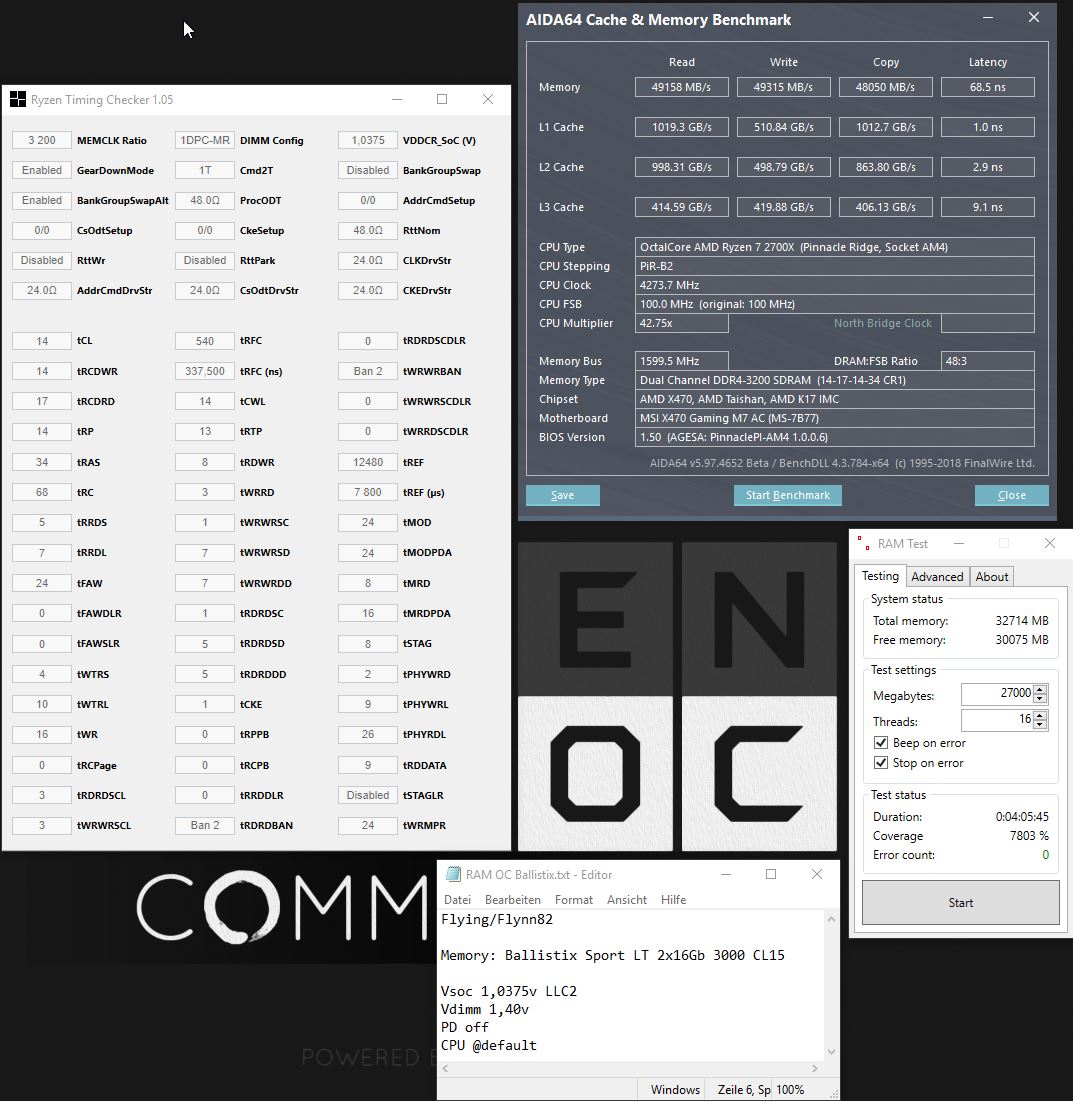Click the DRAM:FSB Ratio 48:3 field
This screenshot has width=1073, height=1101.
pyautogui.click(x=987, y=361)
